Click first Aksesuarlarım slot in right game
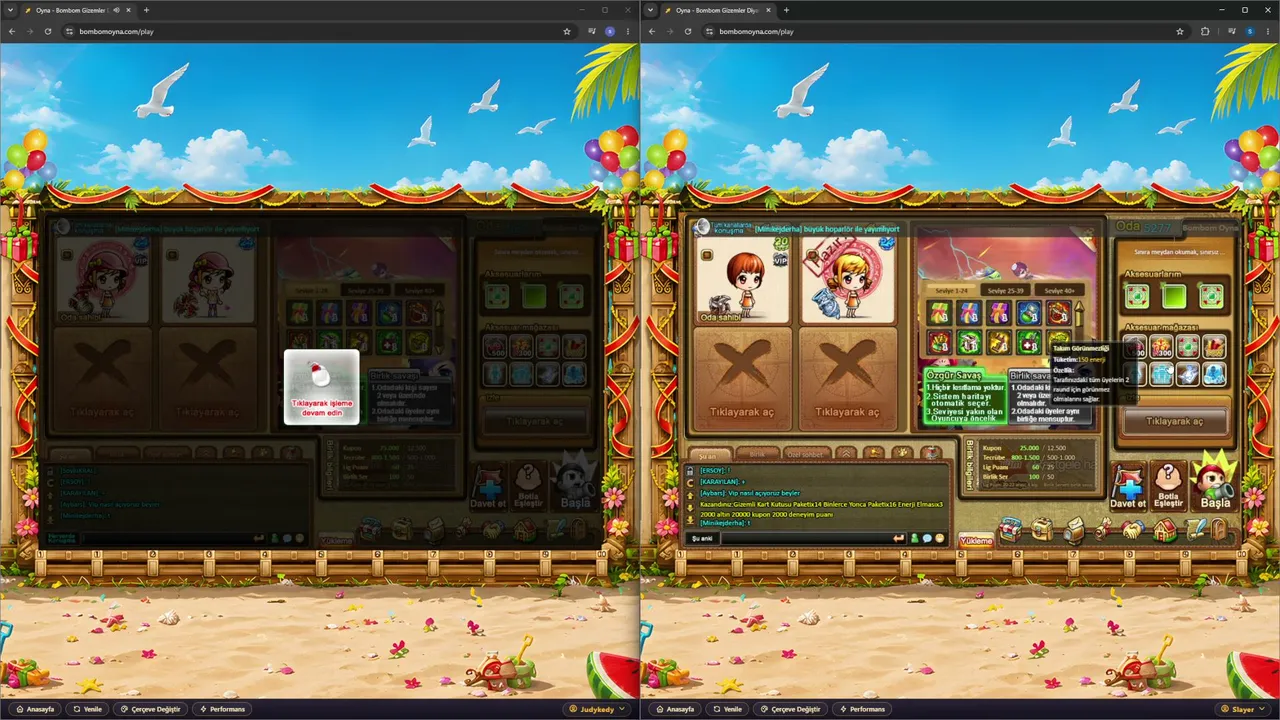 point(1136,296)
